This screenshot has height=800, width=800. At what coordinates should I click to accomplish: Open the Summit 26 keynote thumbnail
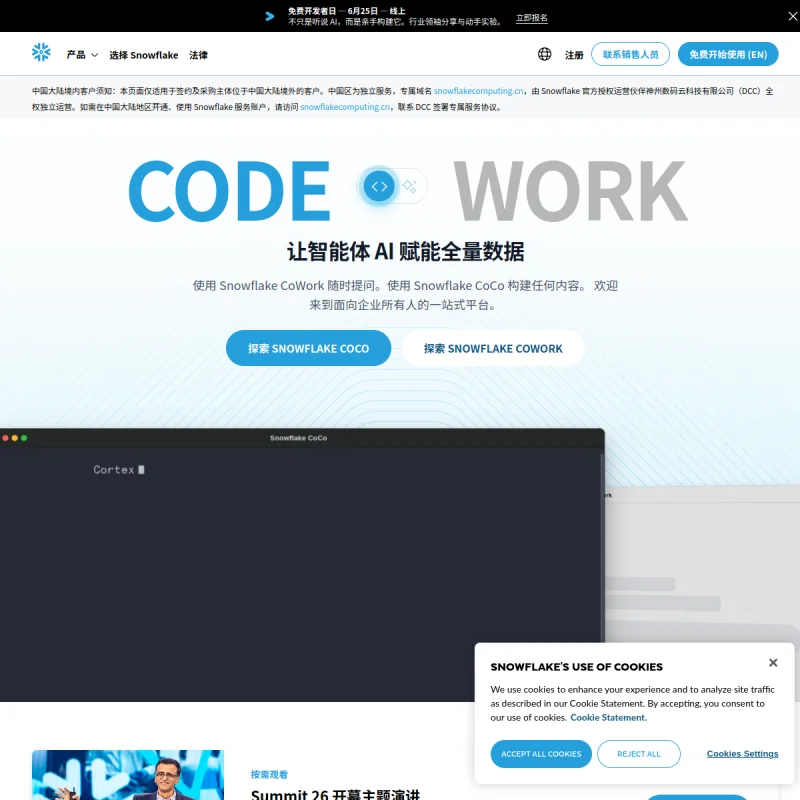pos(128,774)
